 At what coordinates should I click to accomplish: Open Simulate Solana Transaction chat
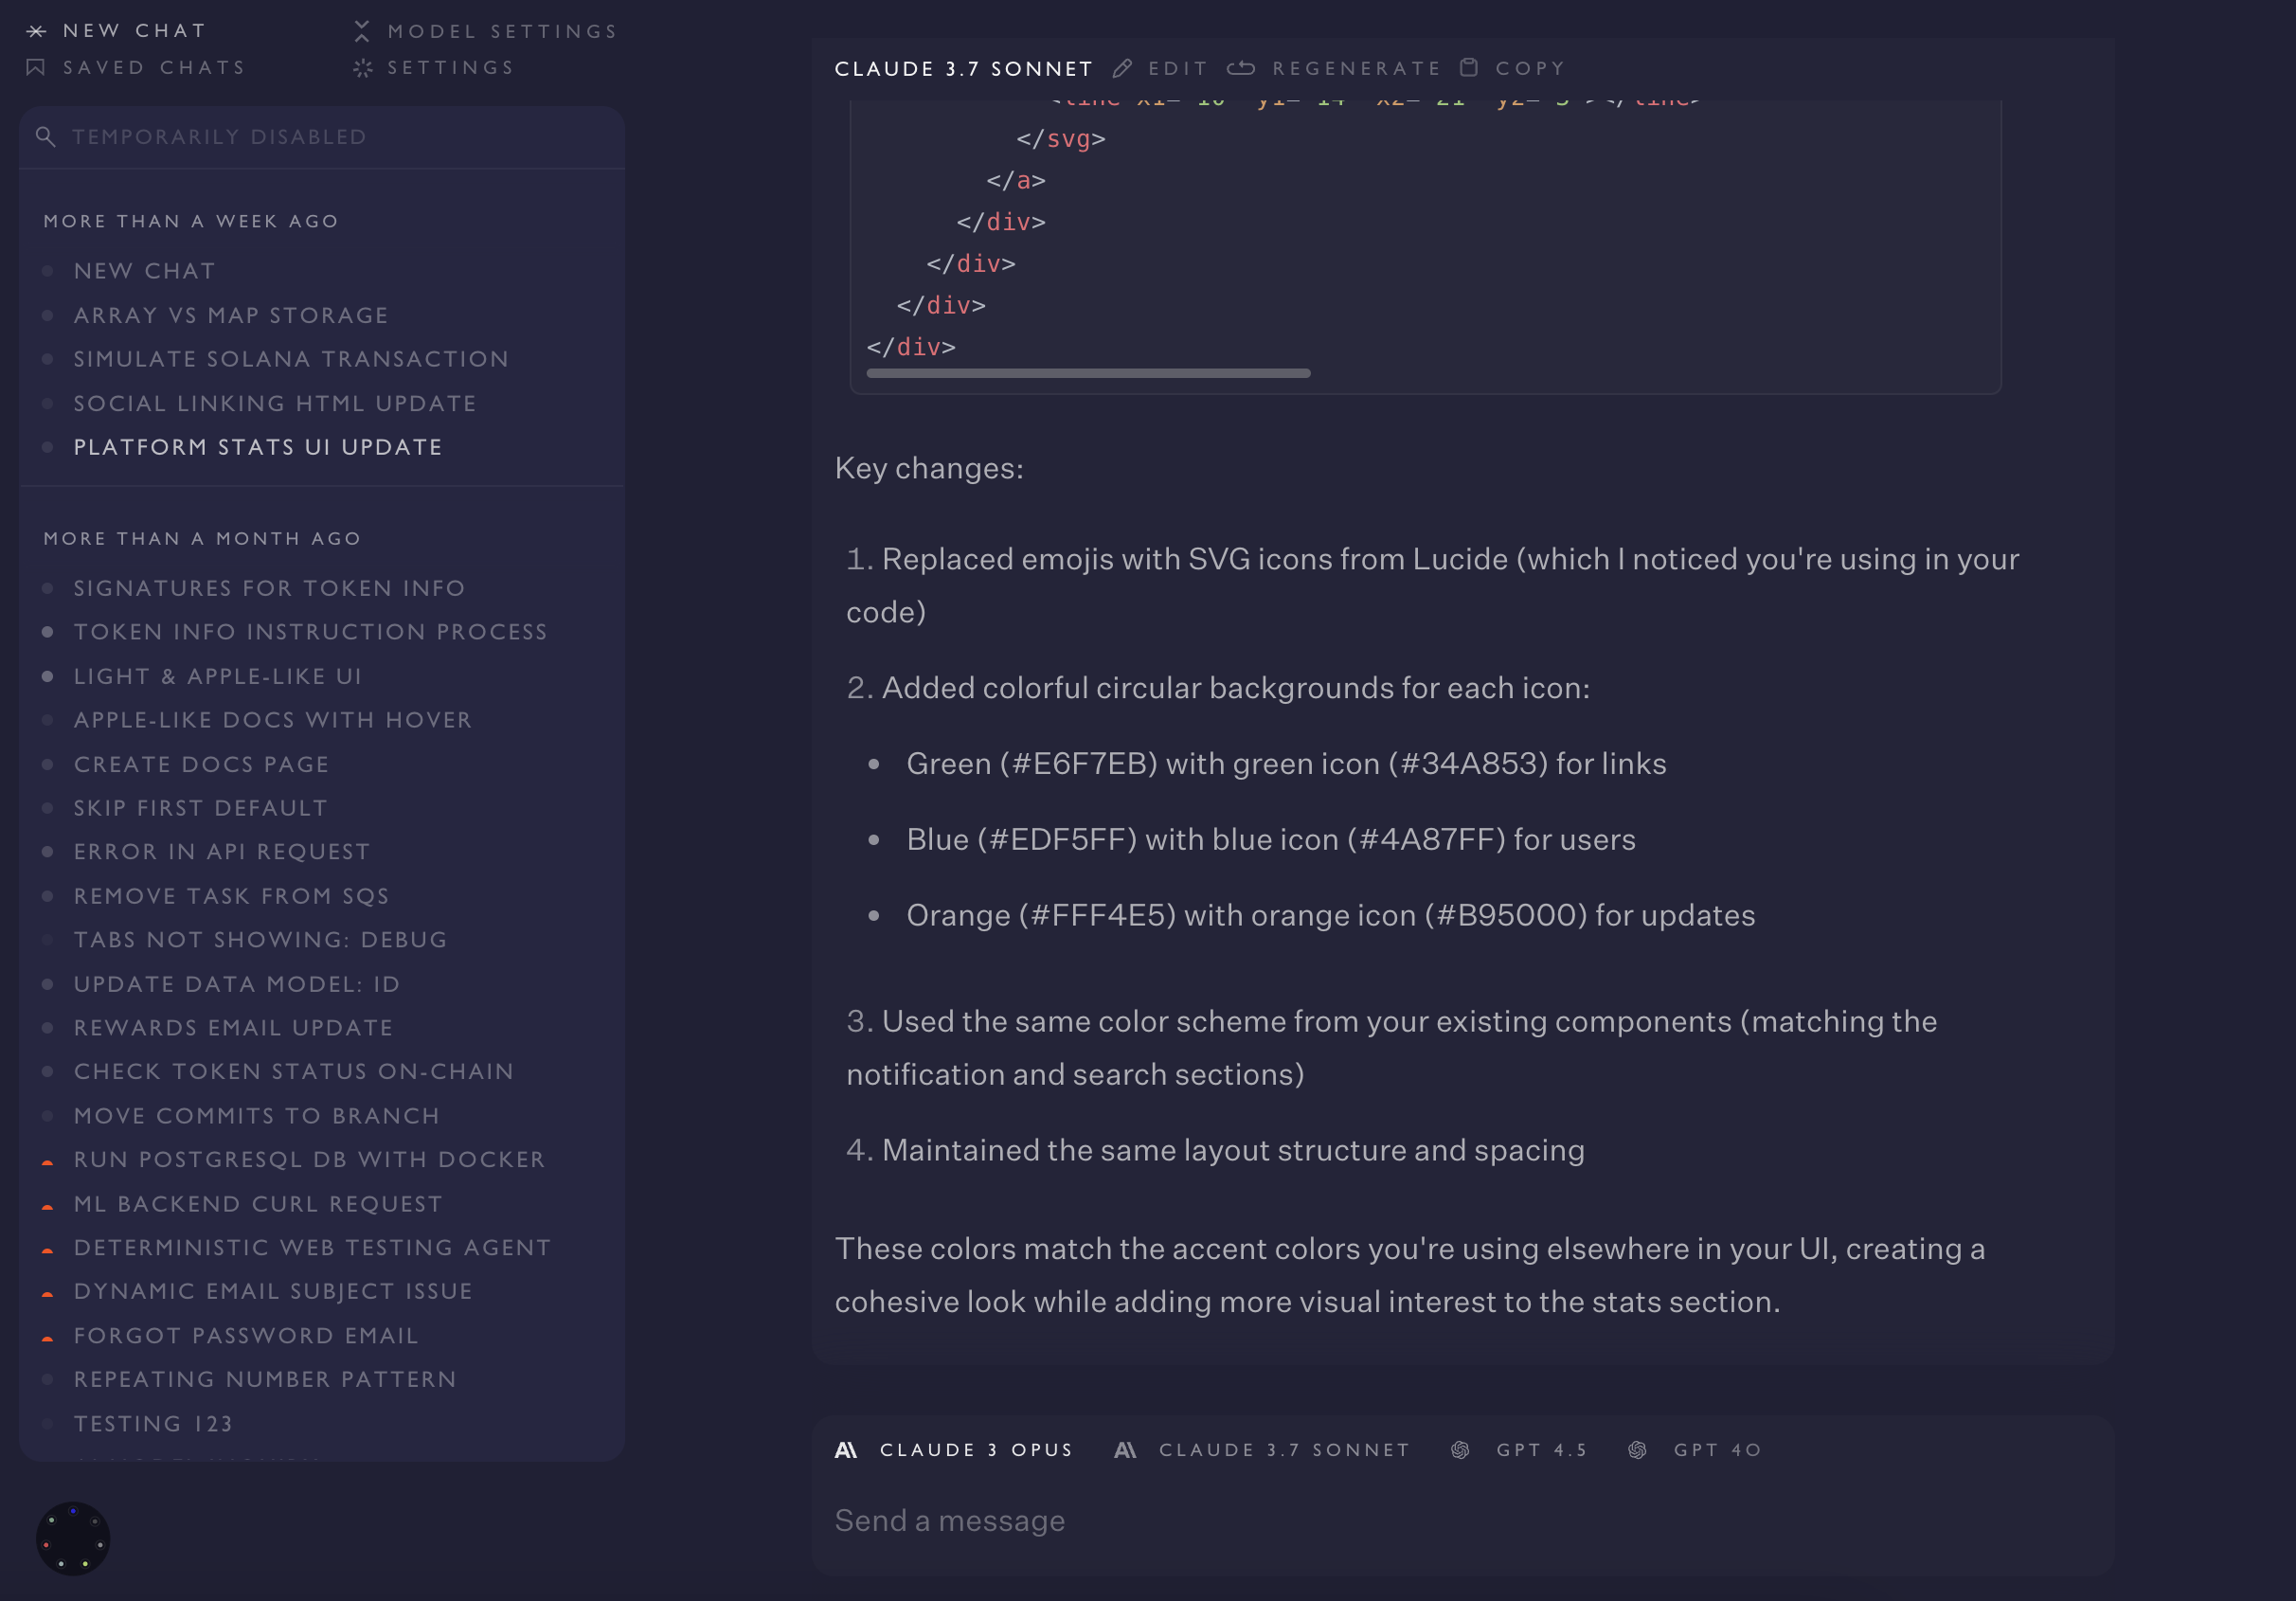pyautogui.click(x=291, y=359)
